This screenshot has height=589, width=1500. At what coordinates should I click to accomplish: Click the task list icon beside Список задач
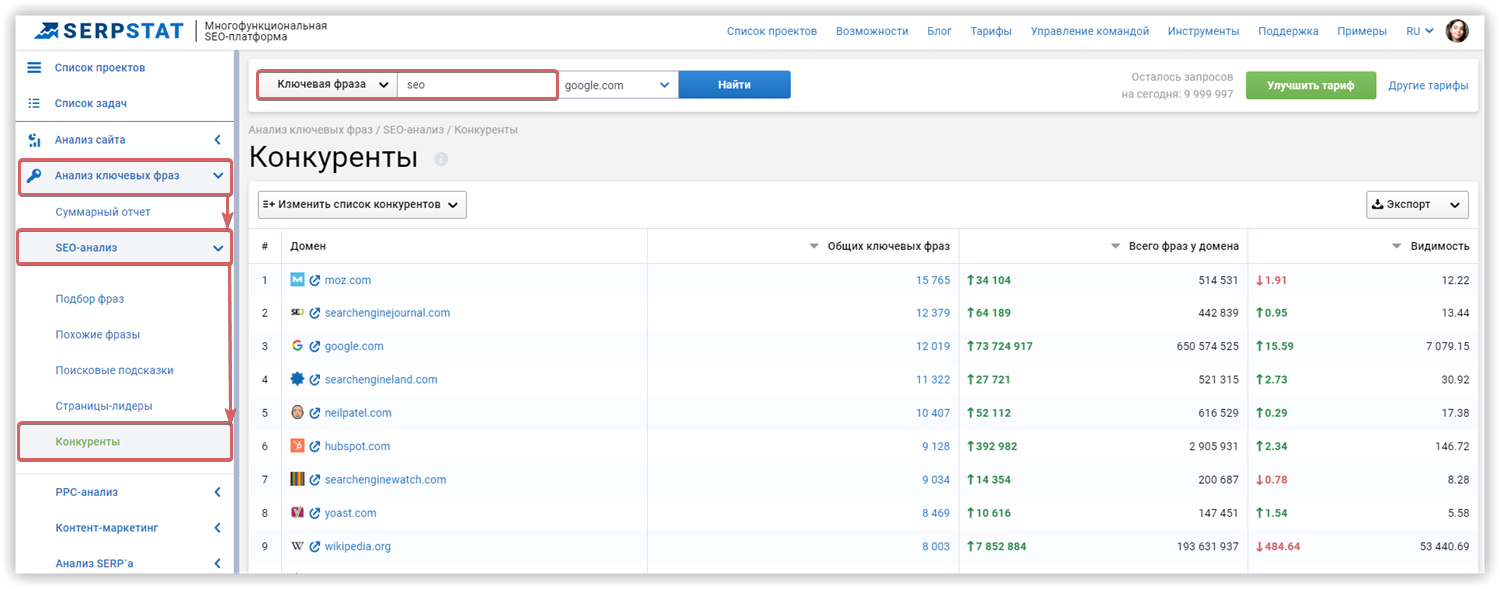tap(34, 103)
